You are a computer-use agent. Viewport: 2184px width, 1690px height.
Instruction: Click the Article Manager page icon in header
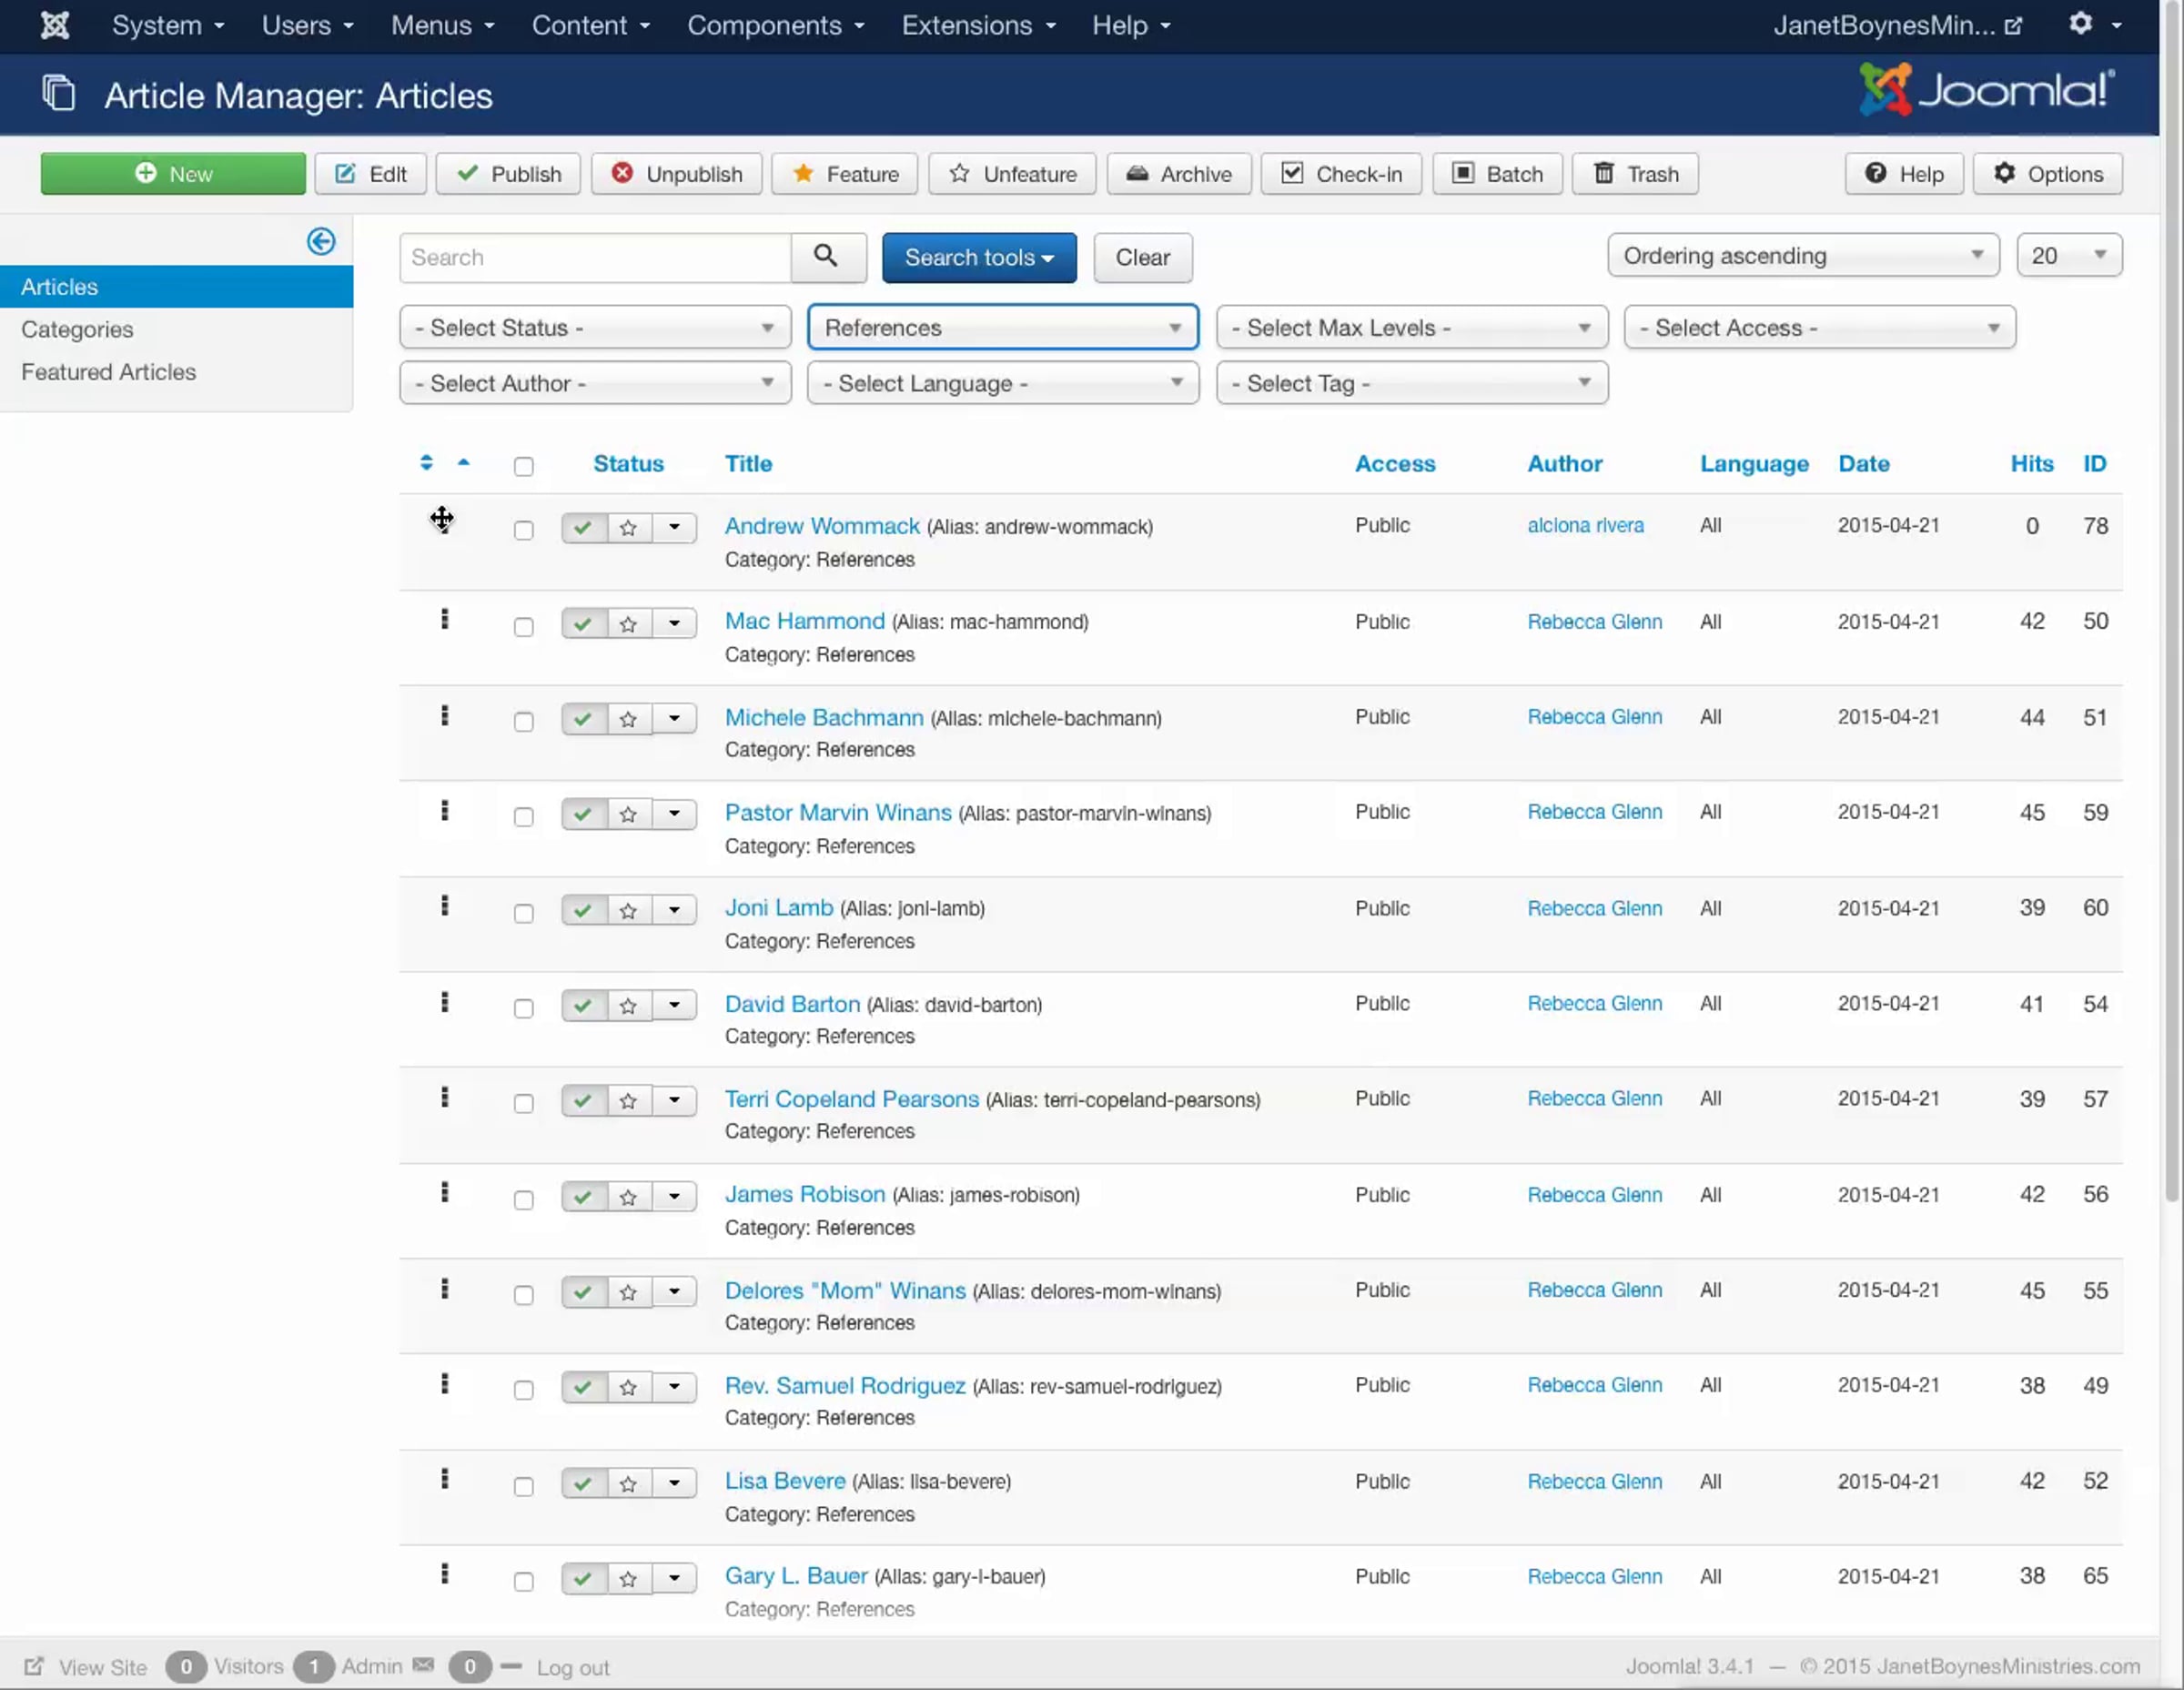click(x=58, y=94)
